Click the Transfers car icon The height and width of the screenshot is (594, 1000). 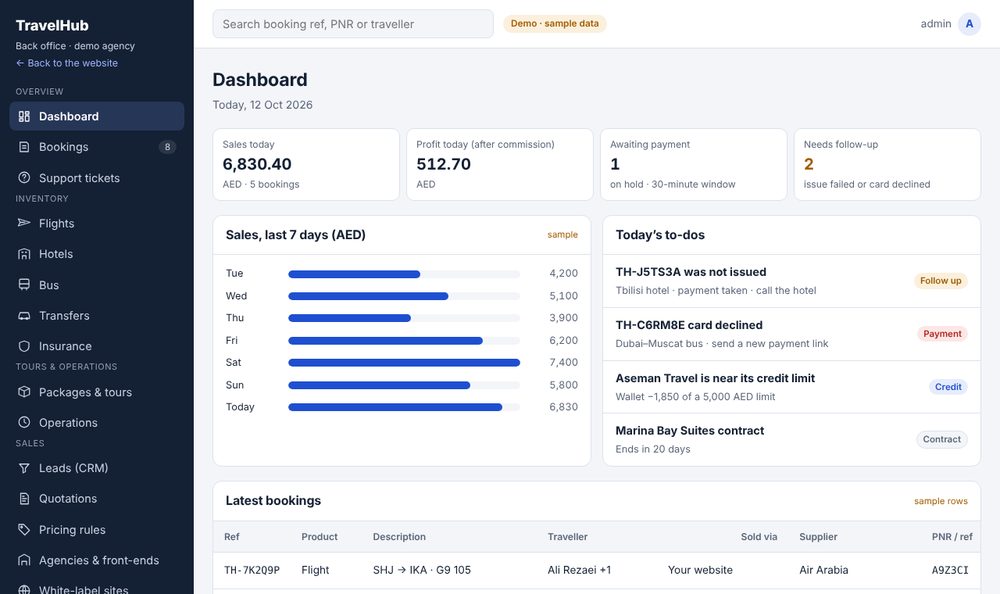click(x=24, y=315)
